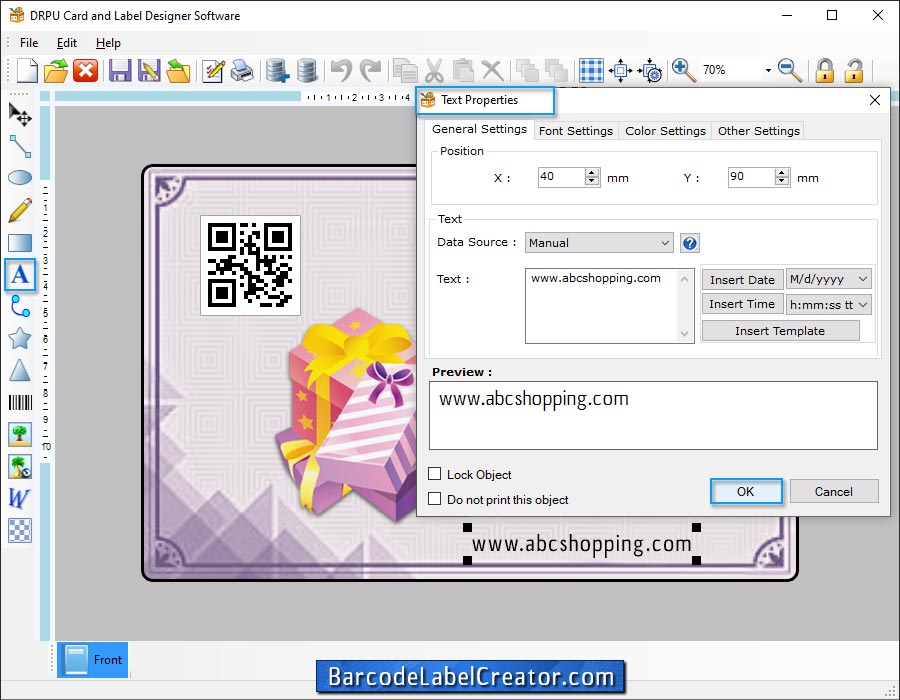Select the Text tool 'A'
Image resolution: width=900 pixels, height=700 pixels.
[x=20, y=275]
